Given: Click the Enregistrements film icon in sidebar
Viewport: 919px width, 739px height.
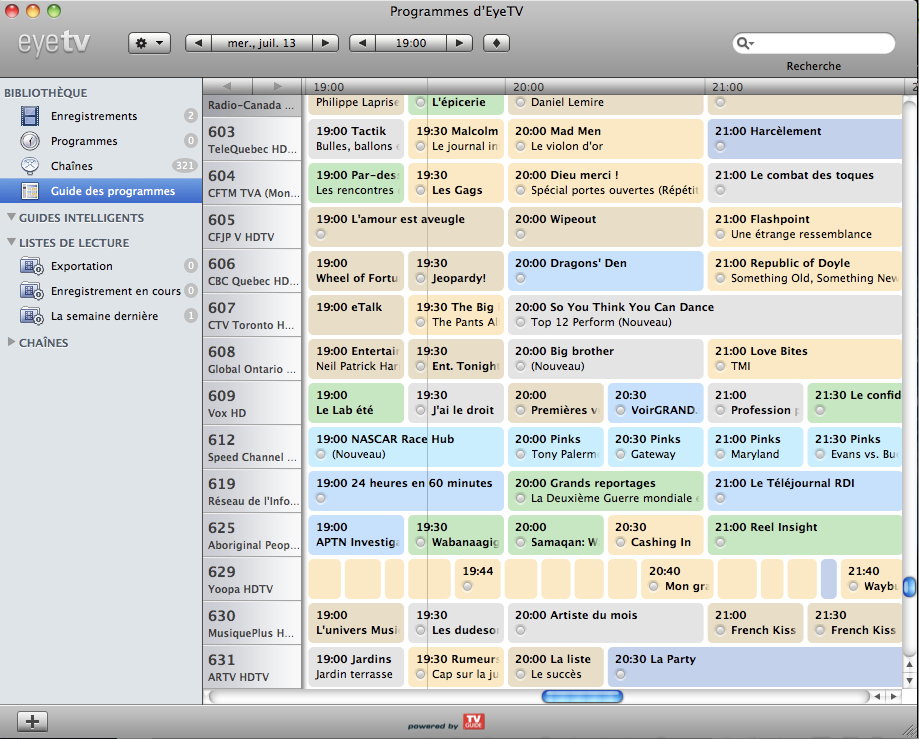Looking at the screenshot, I should pyautogui.click(x=31, y=116).
